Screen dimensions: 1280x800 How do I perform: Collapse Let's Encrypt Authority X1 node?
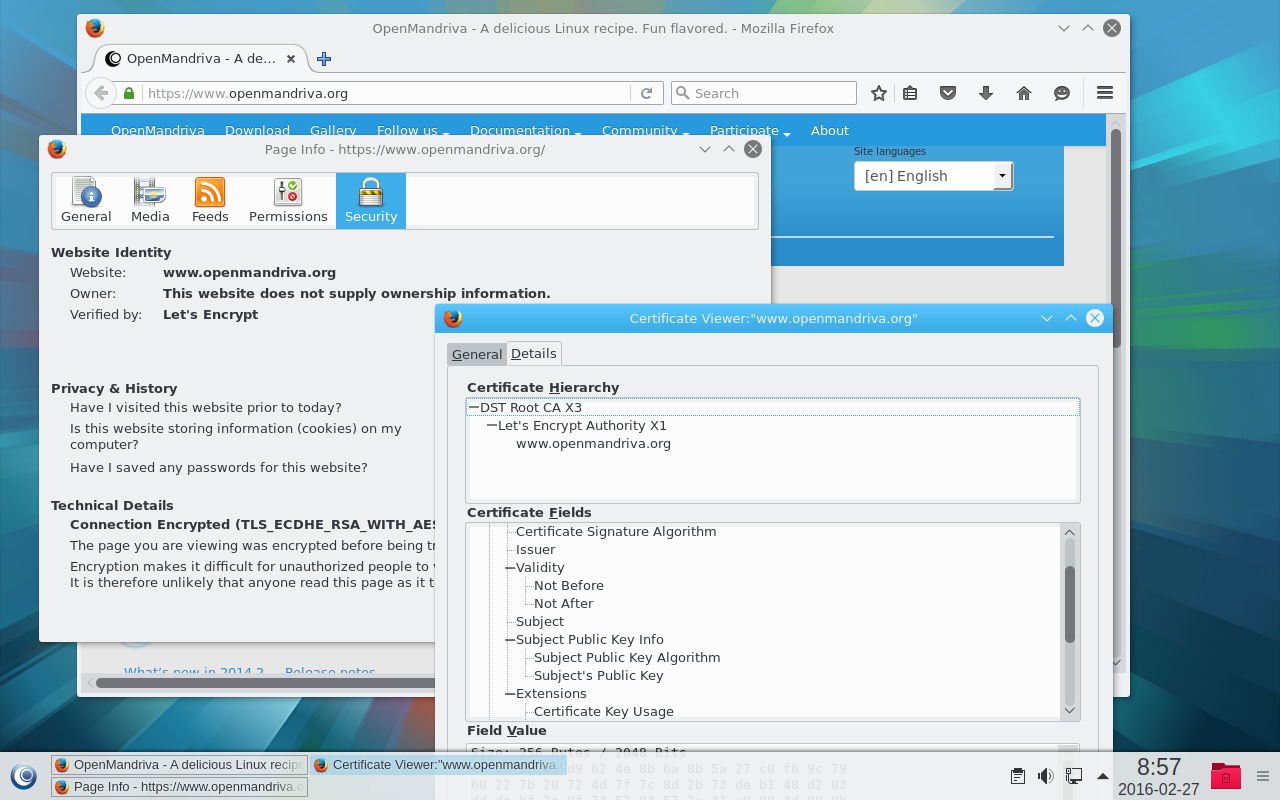pos(492,426)
